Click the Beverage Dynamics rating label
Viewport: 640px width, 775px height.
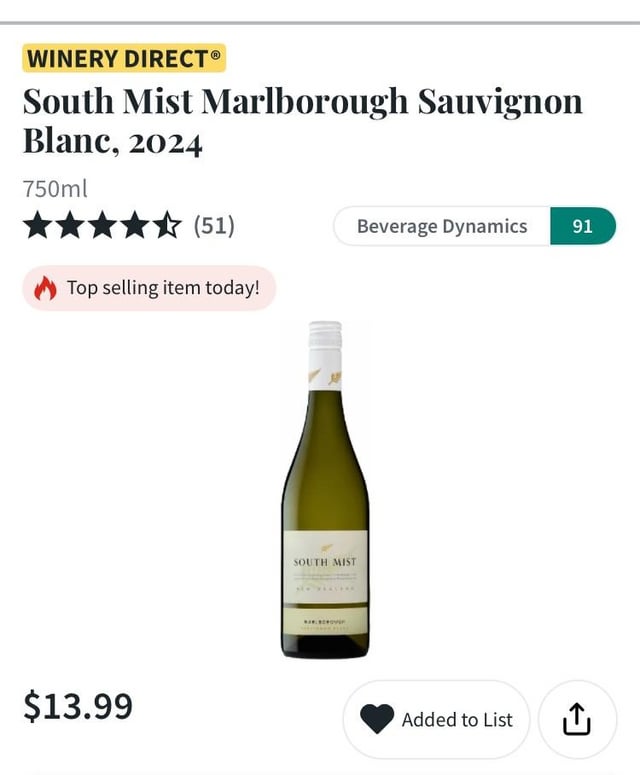pyautogui.click(x=441, y=226)
